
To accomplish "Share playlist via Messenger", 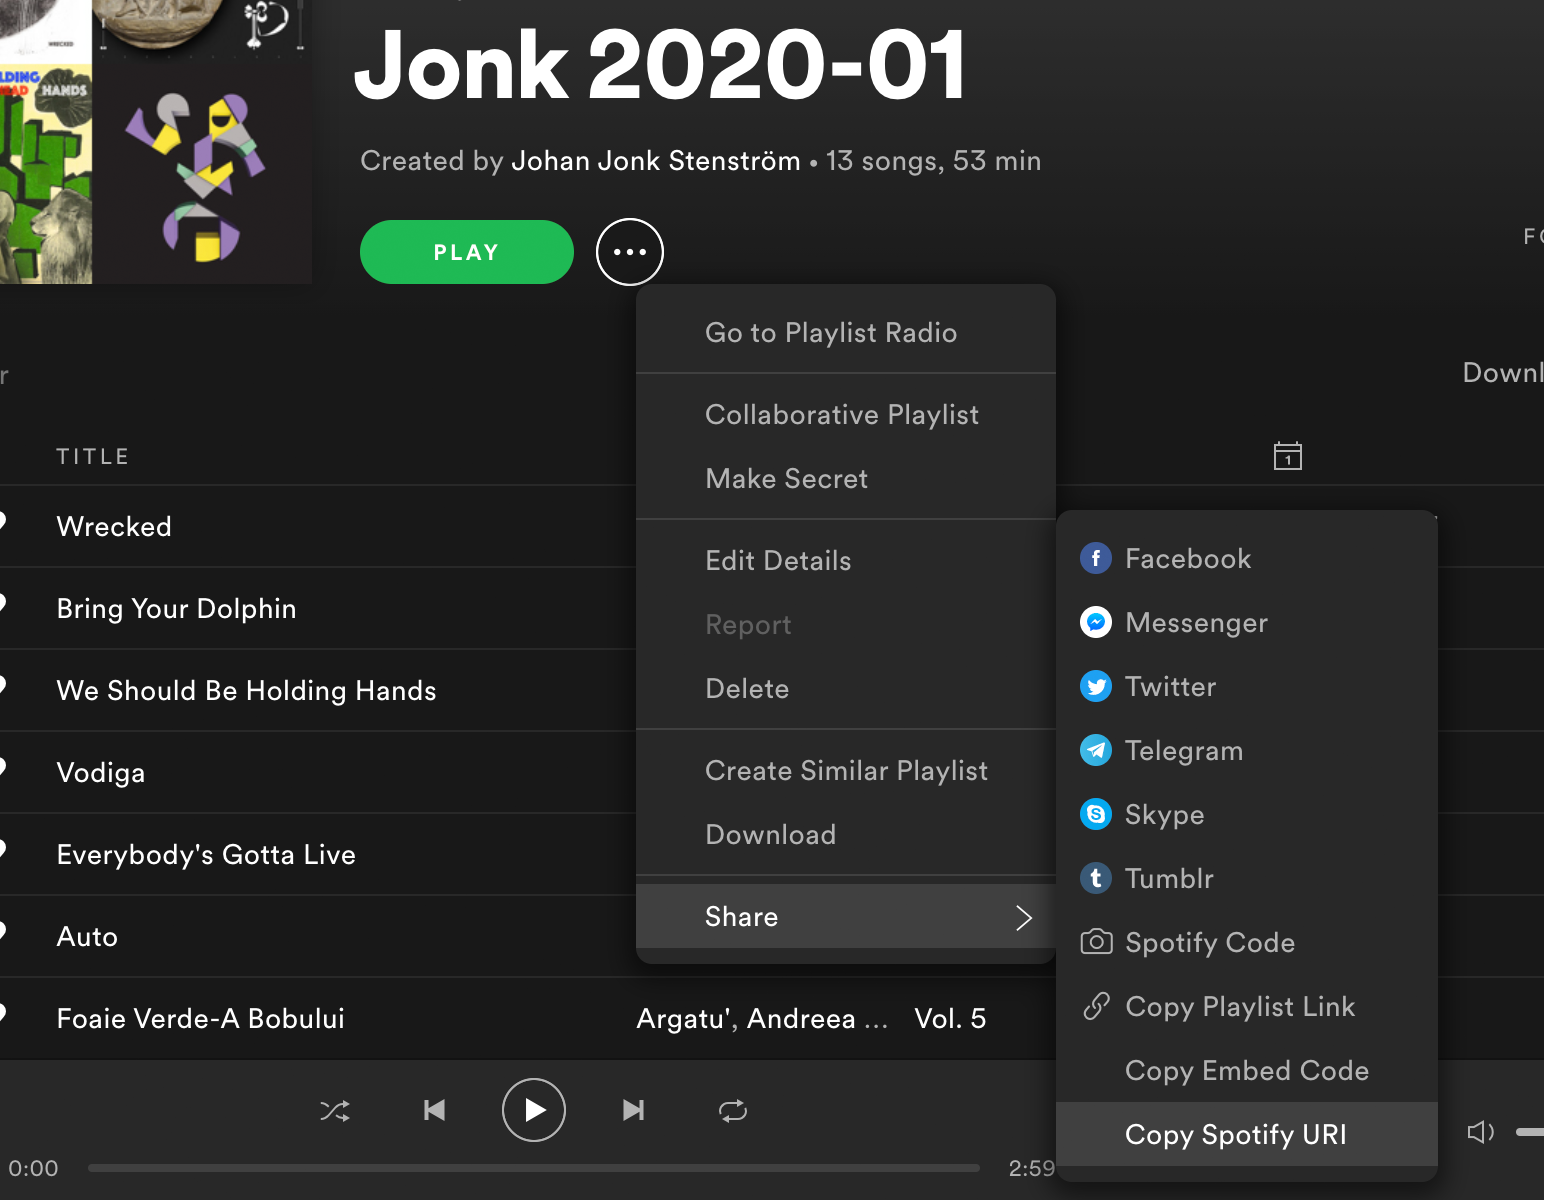I will coord(1247,622).
